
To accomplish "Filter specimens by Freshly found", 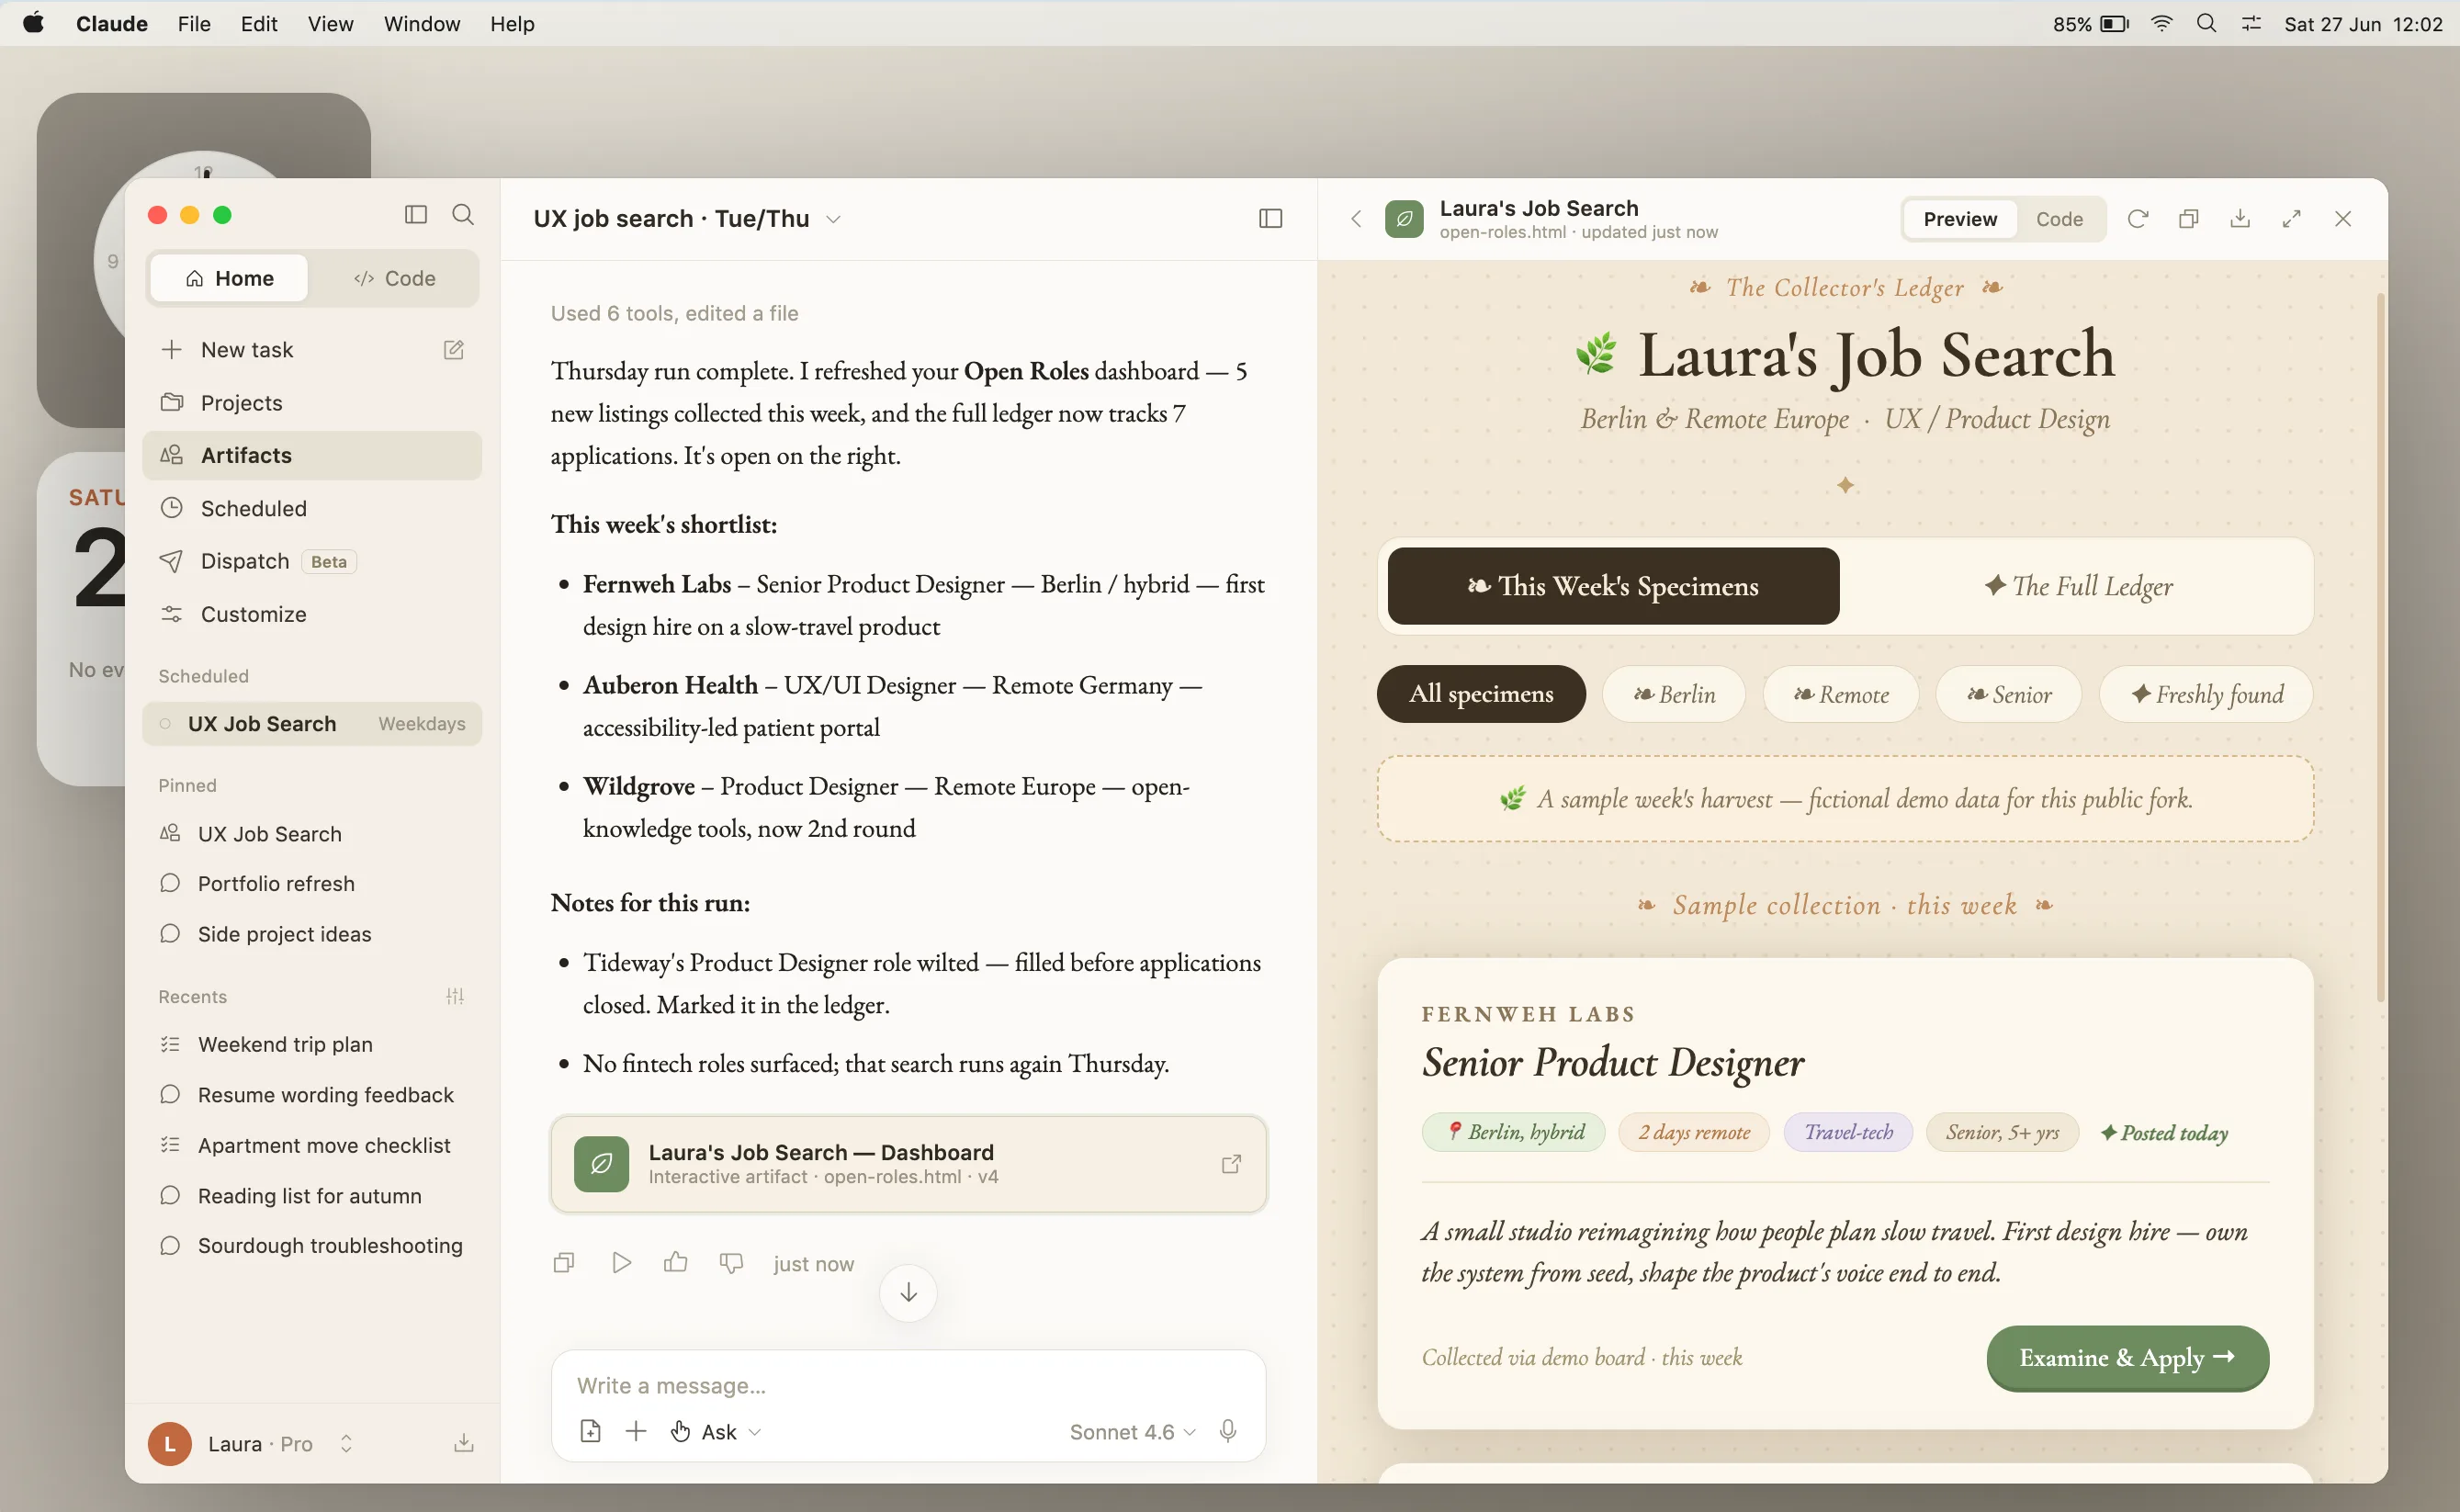I will 2206,694.
